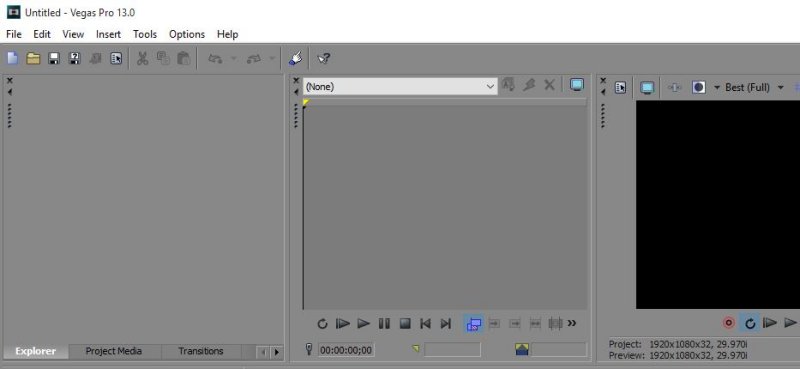Click the Trimmer Fit to Fill double-arrow icon

click(535, 324)
